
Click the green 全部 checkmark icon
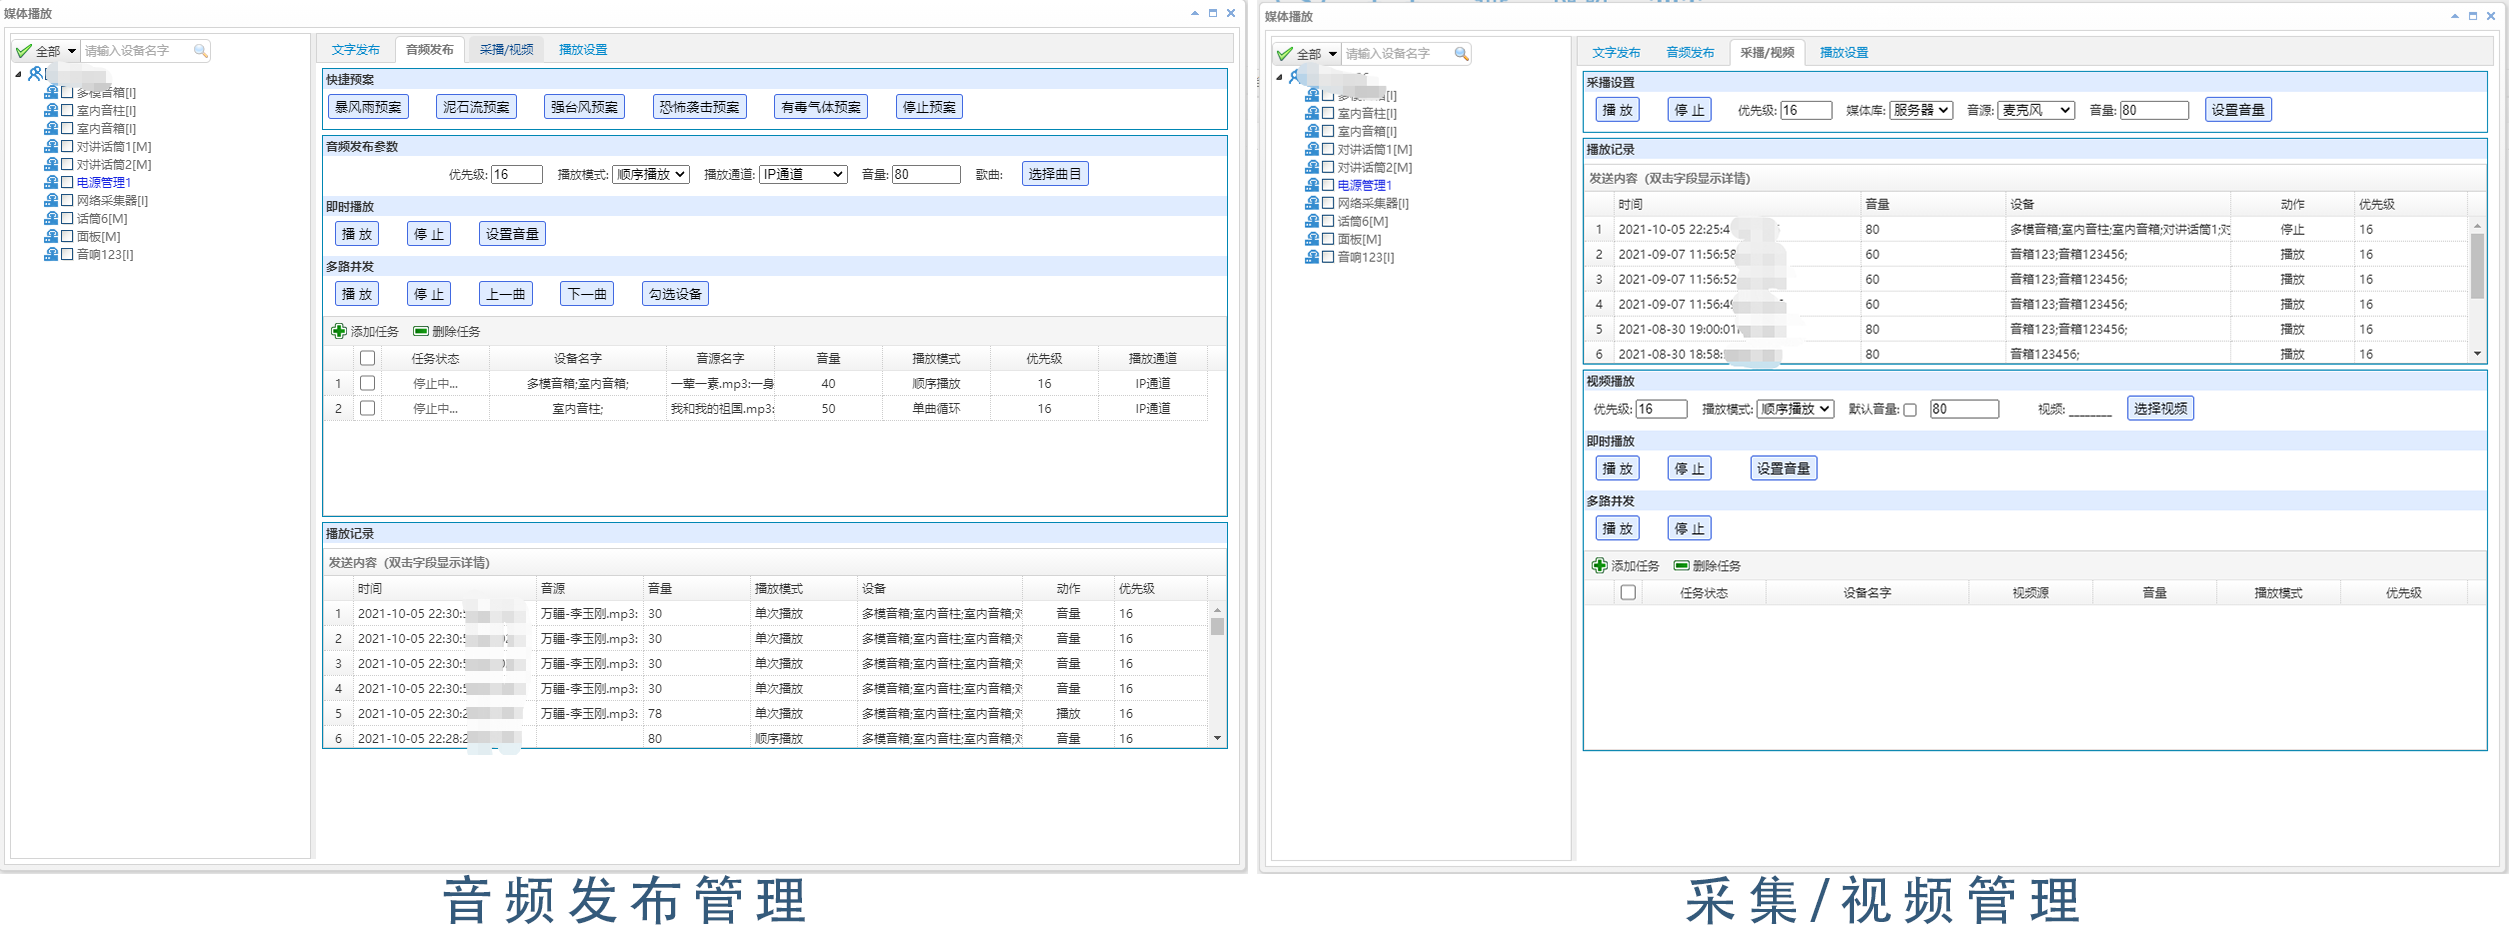click(23, 50)
